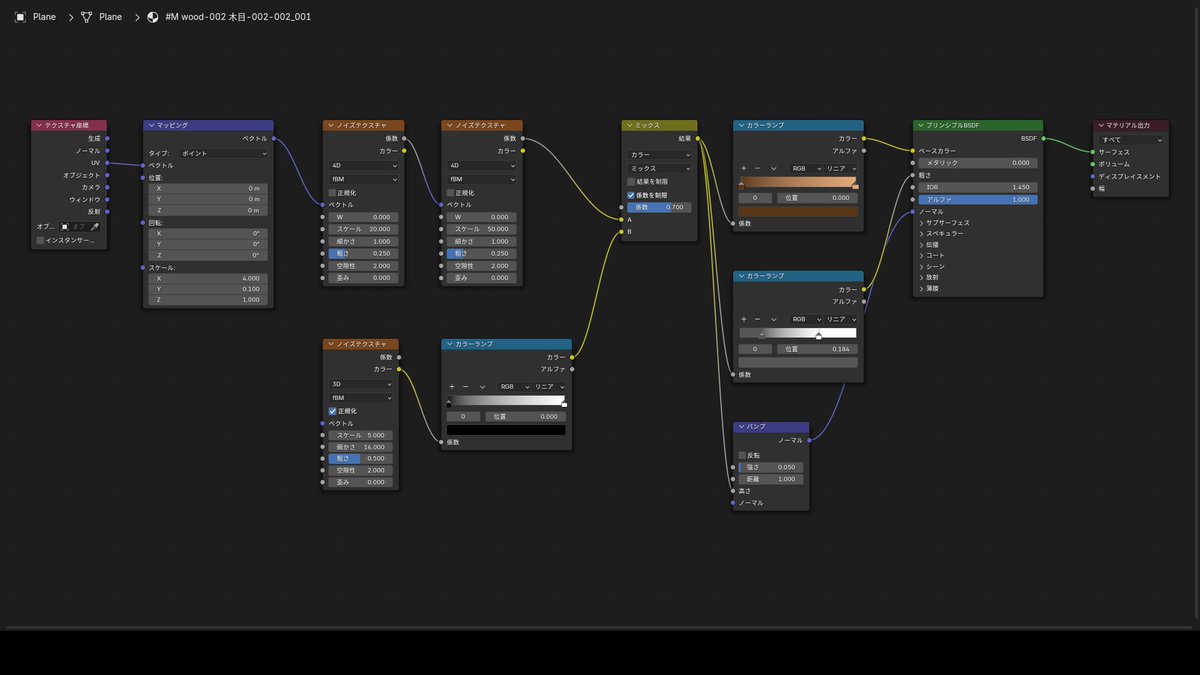Image resolution: width=1200 pixels, height=675 pixels.
Task: Remove a color stop with − in black-swatch カラーランプ
Action: click(x=465, y=386)
